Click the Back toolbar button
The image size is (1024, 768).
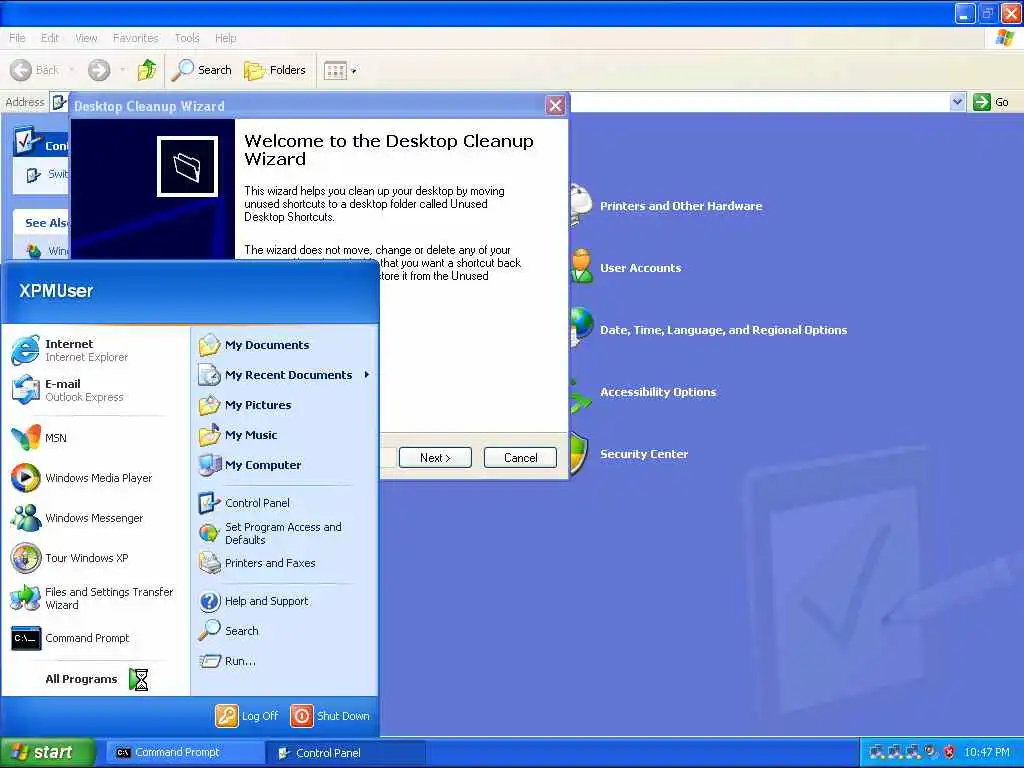(35, 70)
